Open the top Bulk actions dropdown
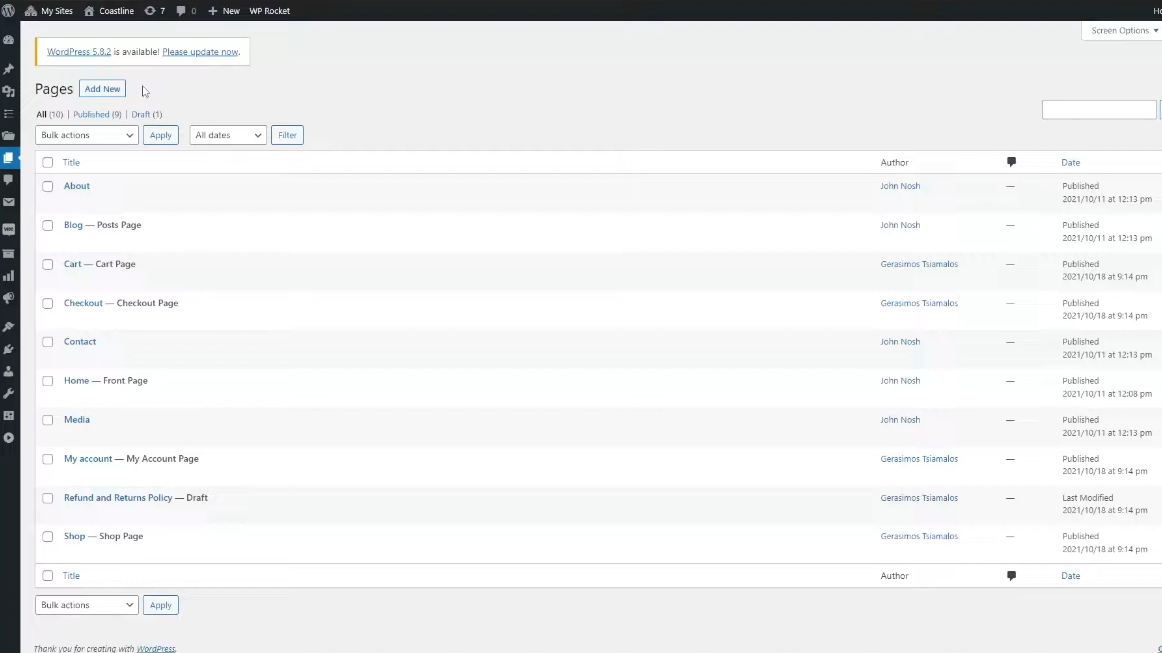This screenshot has width=1162, height=653. pyautogui.click(x=86, y=135)
